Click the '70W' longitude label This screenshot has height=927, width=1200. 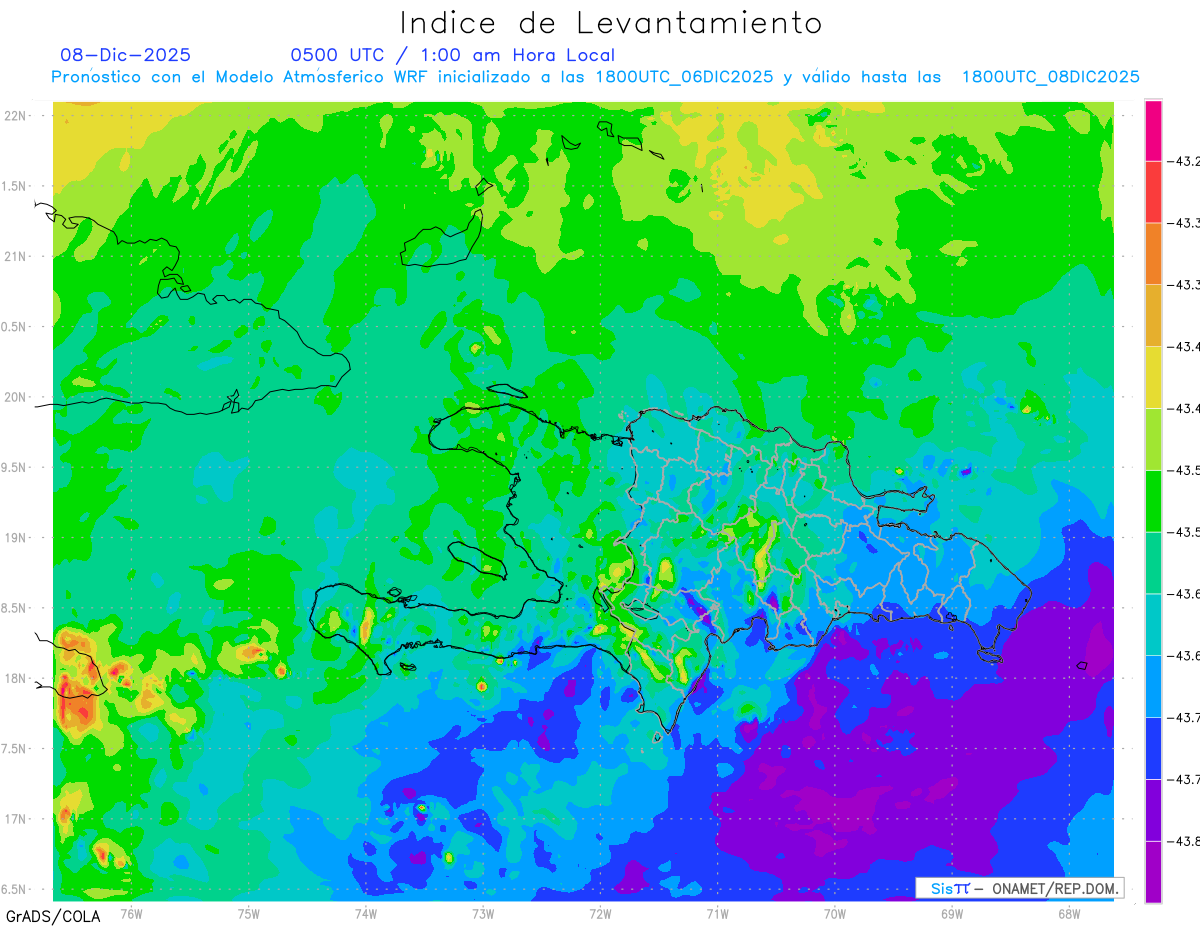tap(834, 914)
